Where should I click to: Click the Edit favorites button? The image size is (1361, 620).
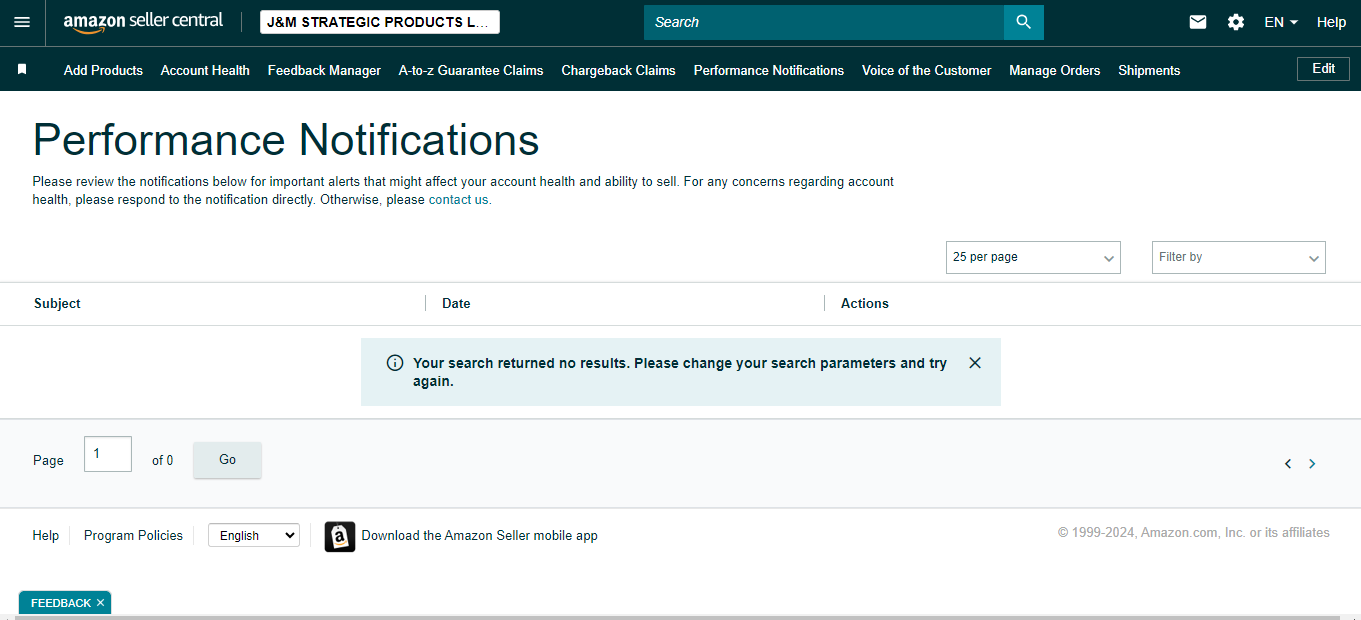(1323, 69)
